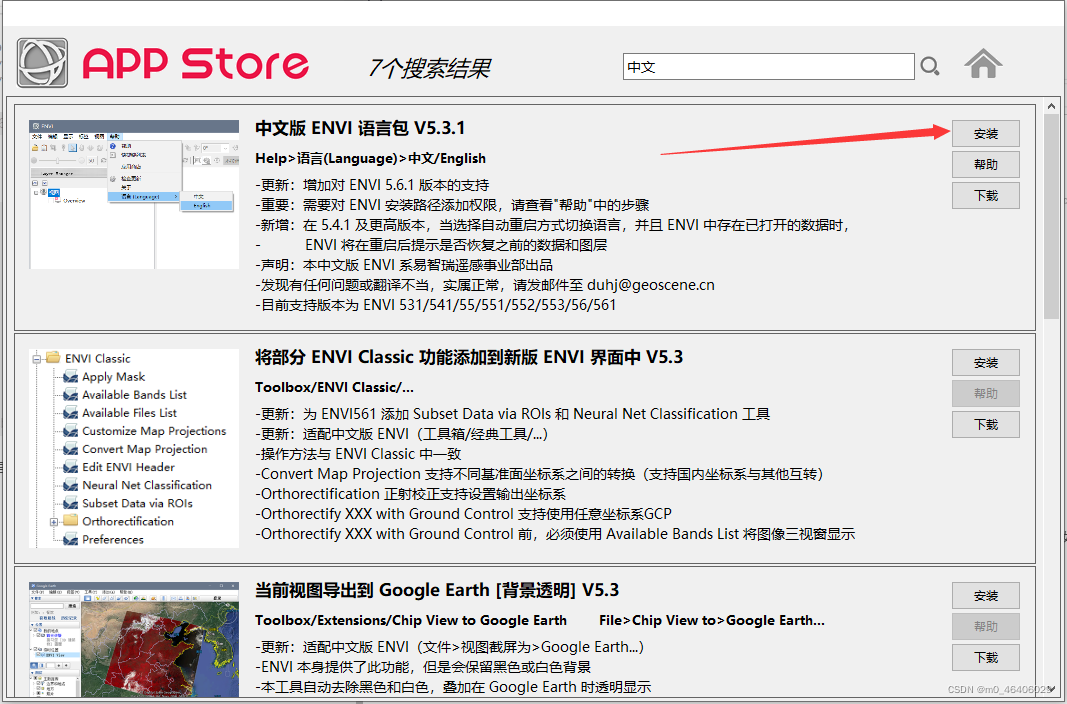This screenshot has width=1067, height=704.
Task: Open the 中文版 ENVI 语言包 preview thumbnail
Action: click(134, 195)
